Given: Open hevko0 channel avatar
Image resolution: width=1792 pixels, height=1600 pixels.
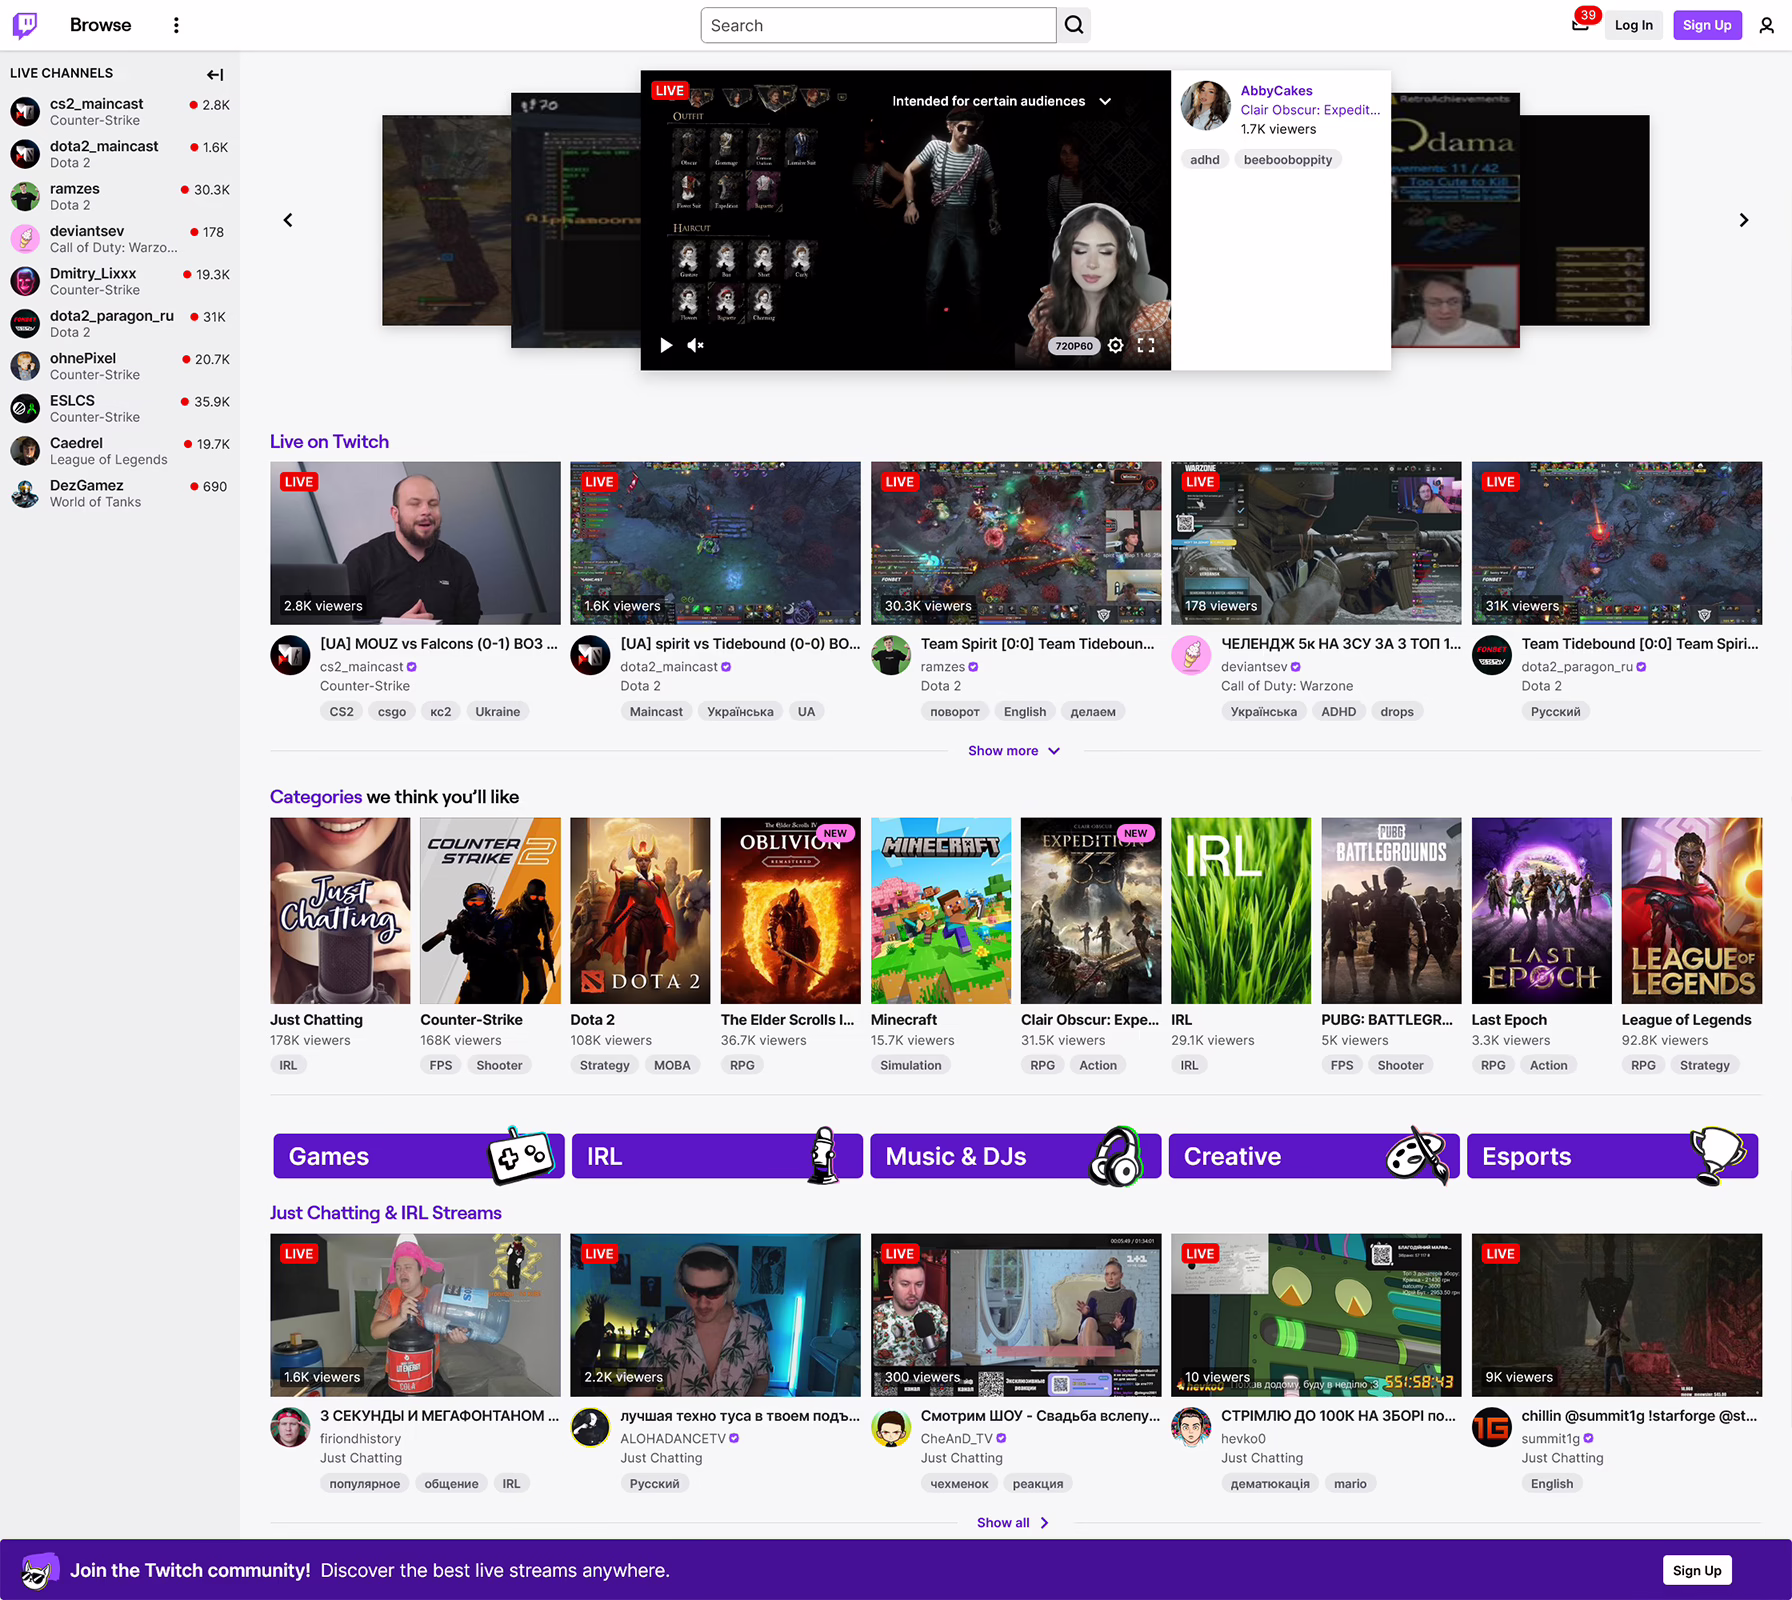Looking at the screenshot, I should tap(1191, 1427).
